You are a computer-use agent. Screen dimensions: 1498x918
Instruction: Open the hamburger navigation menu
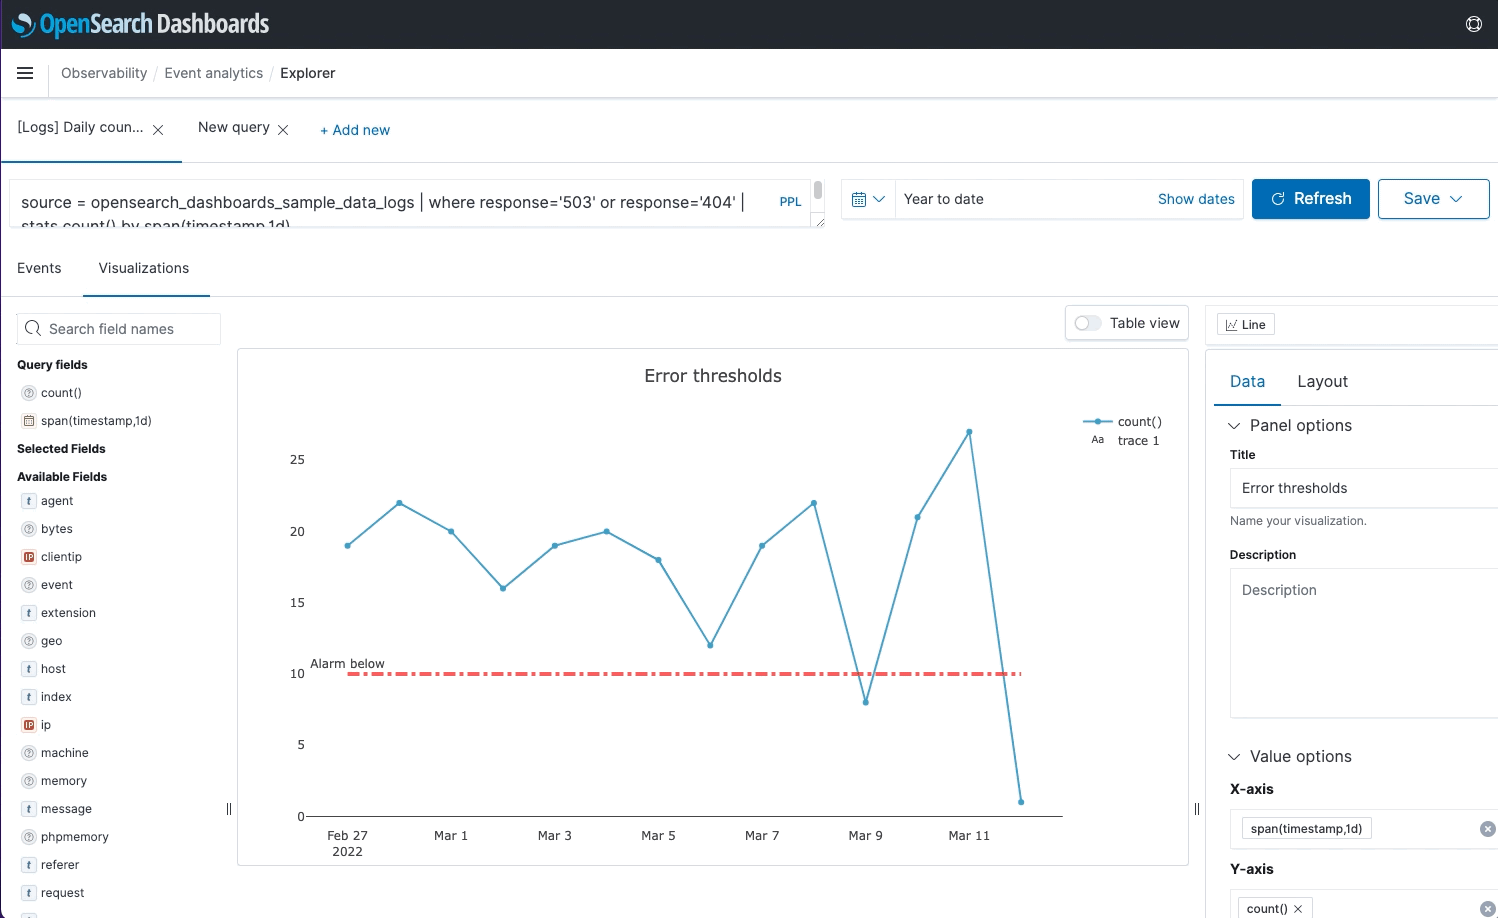tap(25, 73)
